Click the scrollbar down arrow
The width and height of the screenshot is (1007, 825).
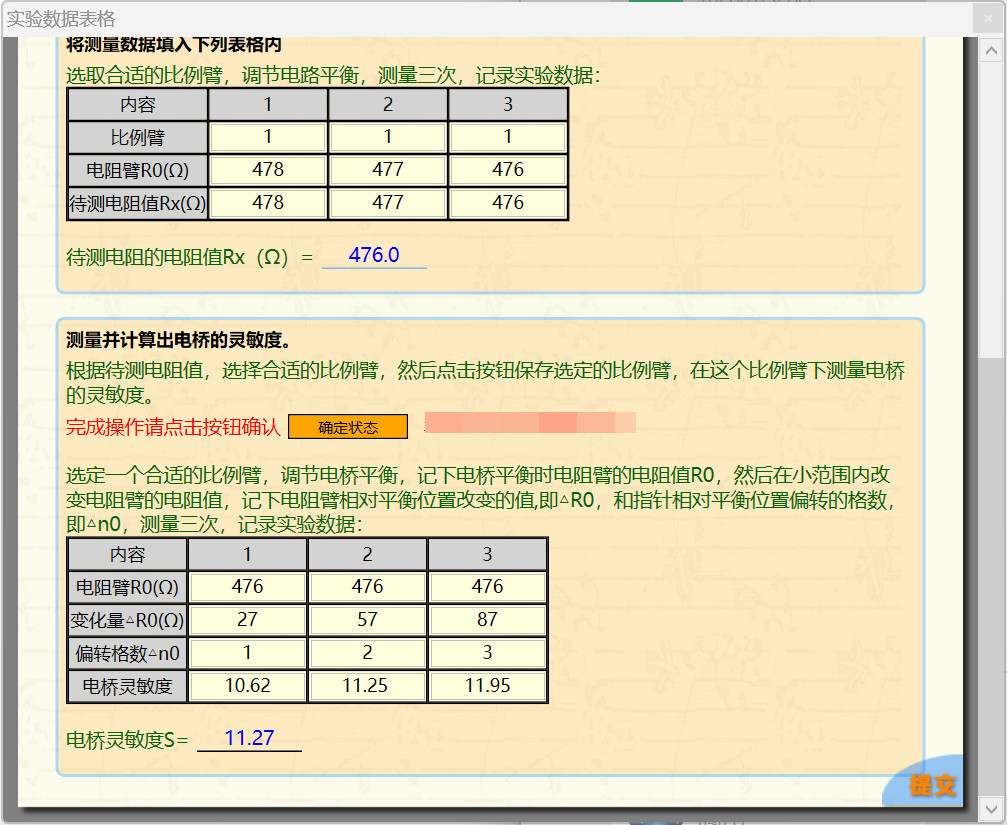click(990, 807)
